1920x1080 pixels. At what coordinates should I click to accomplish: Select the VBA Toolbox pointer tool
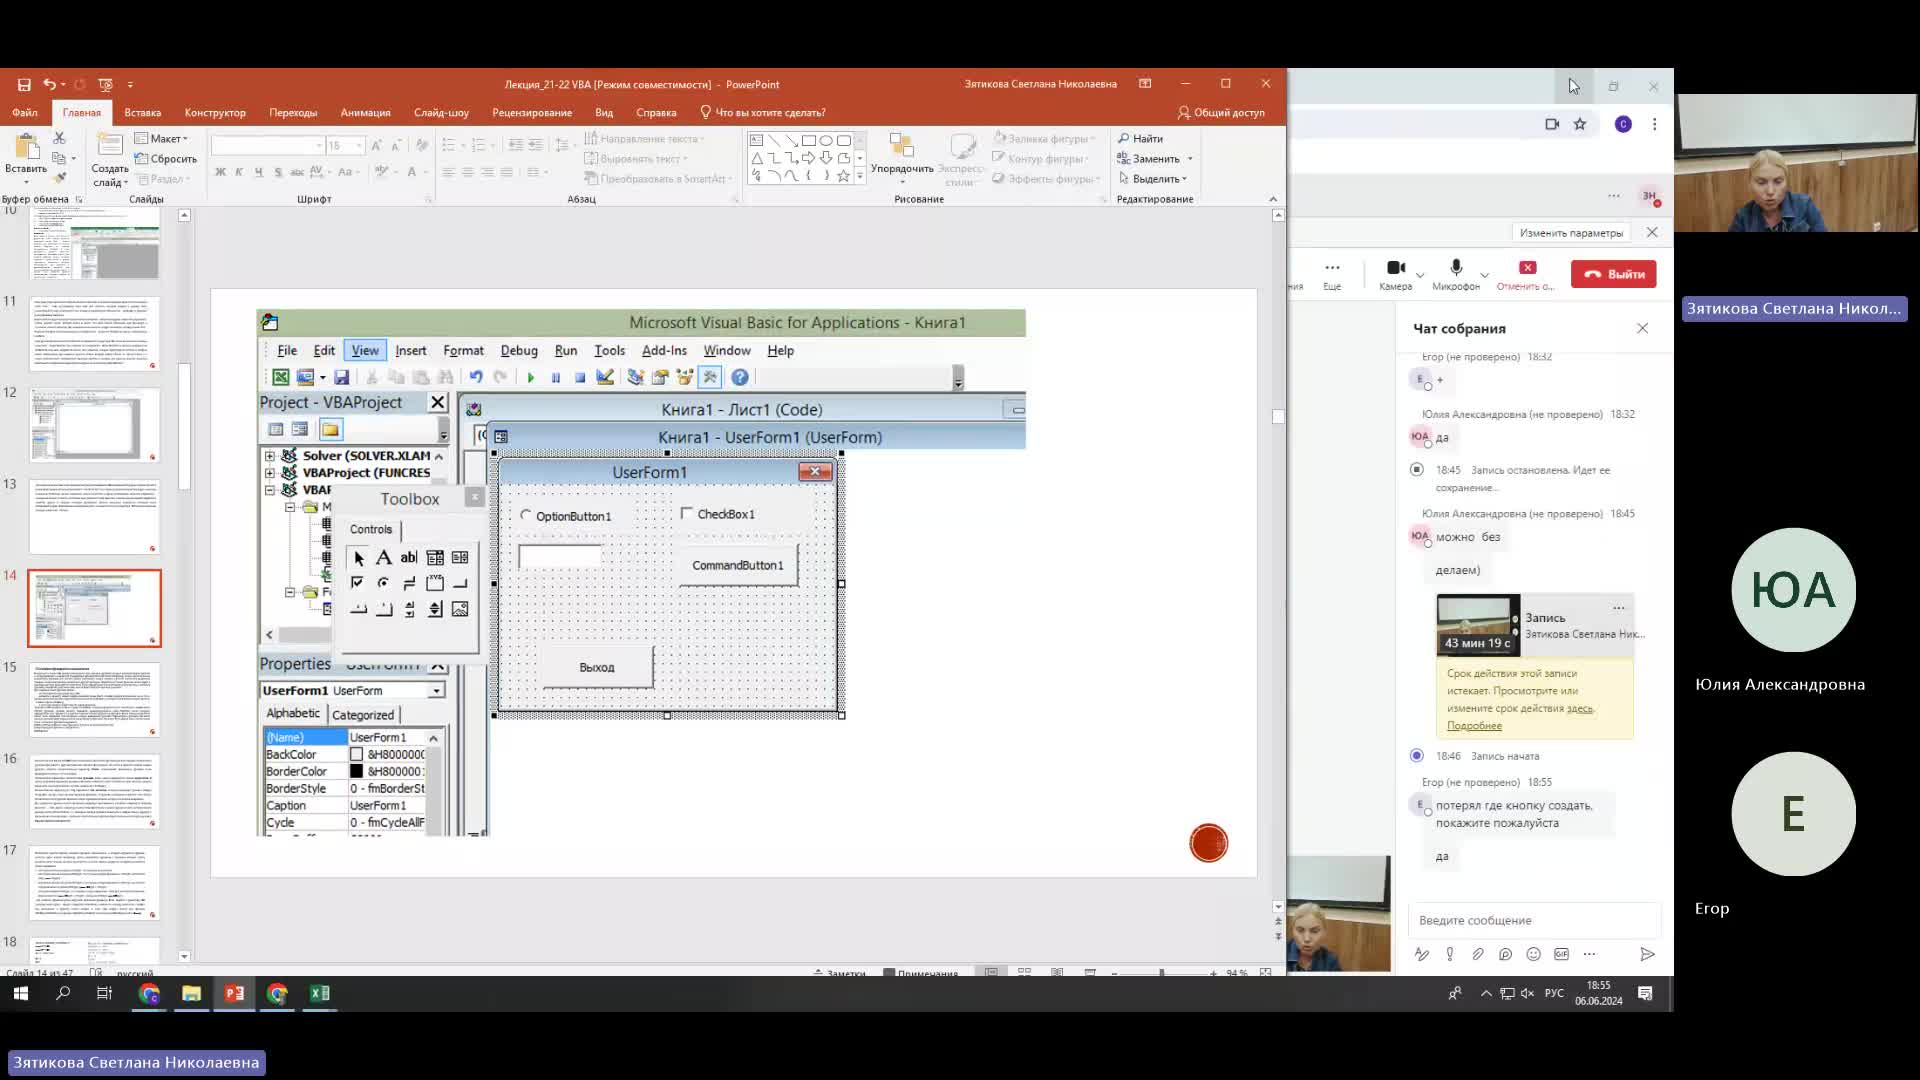(x=359, y=558)
